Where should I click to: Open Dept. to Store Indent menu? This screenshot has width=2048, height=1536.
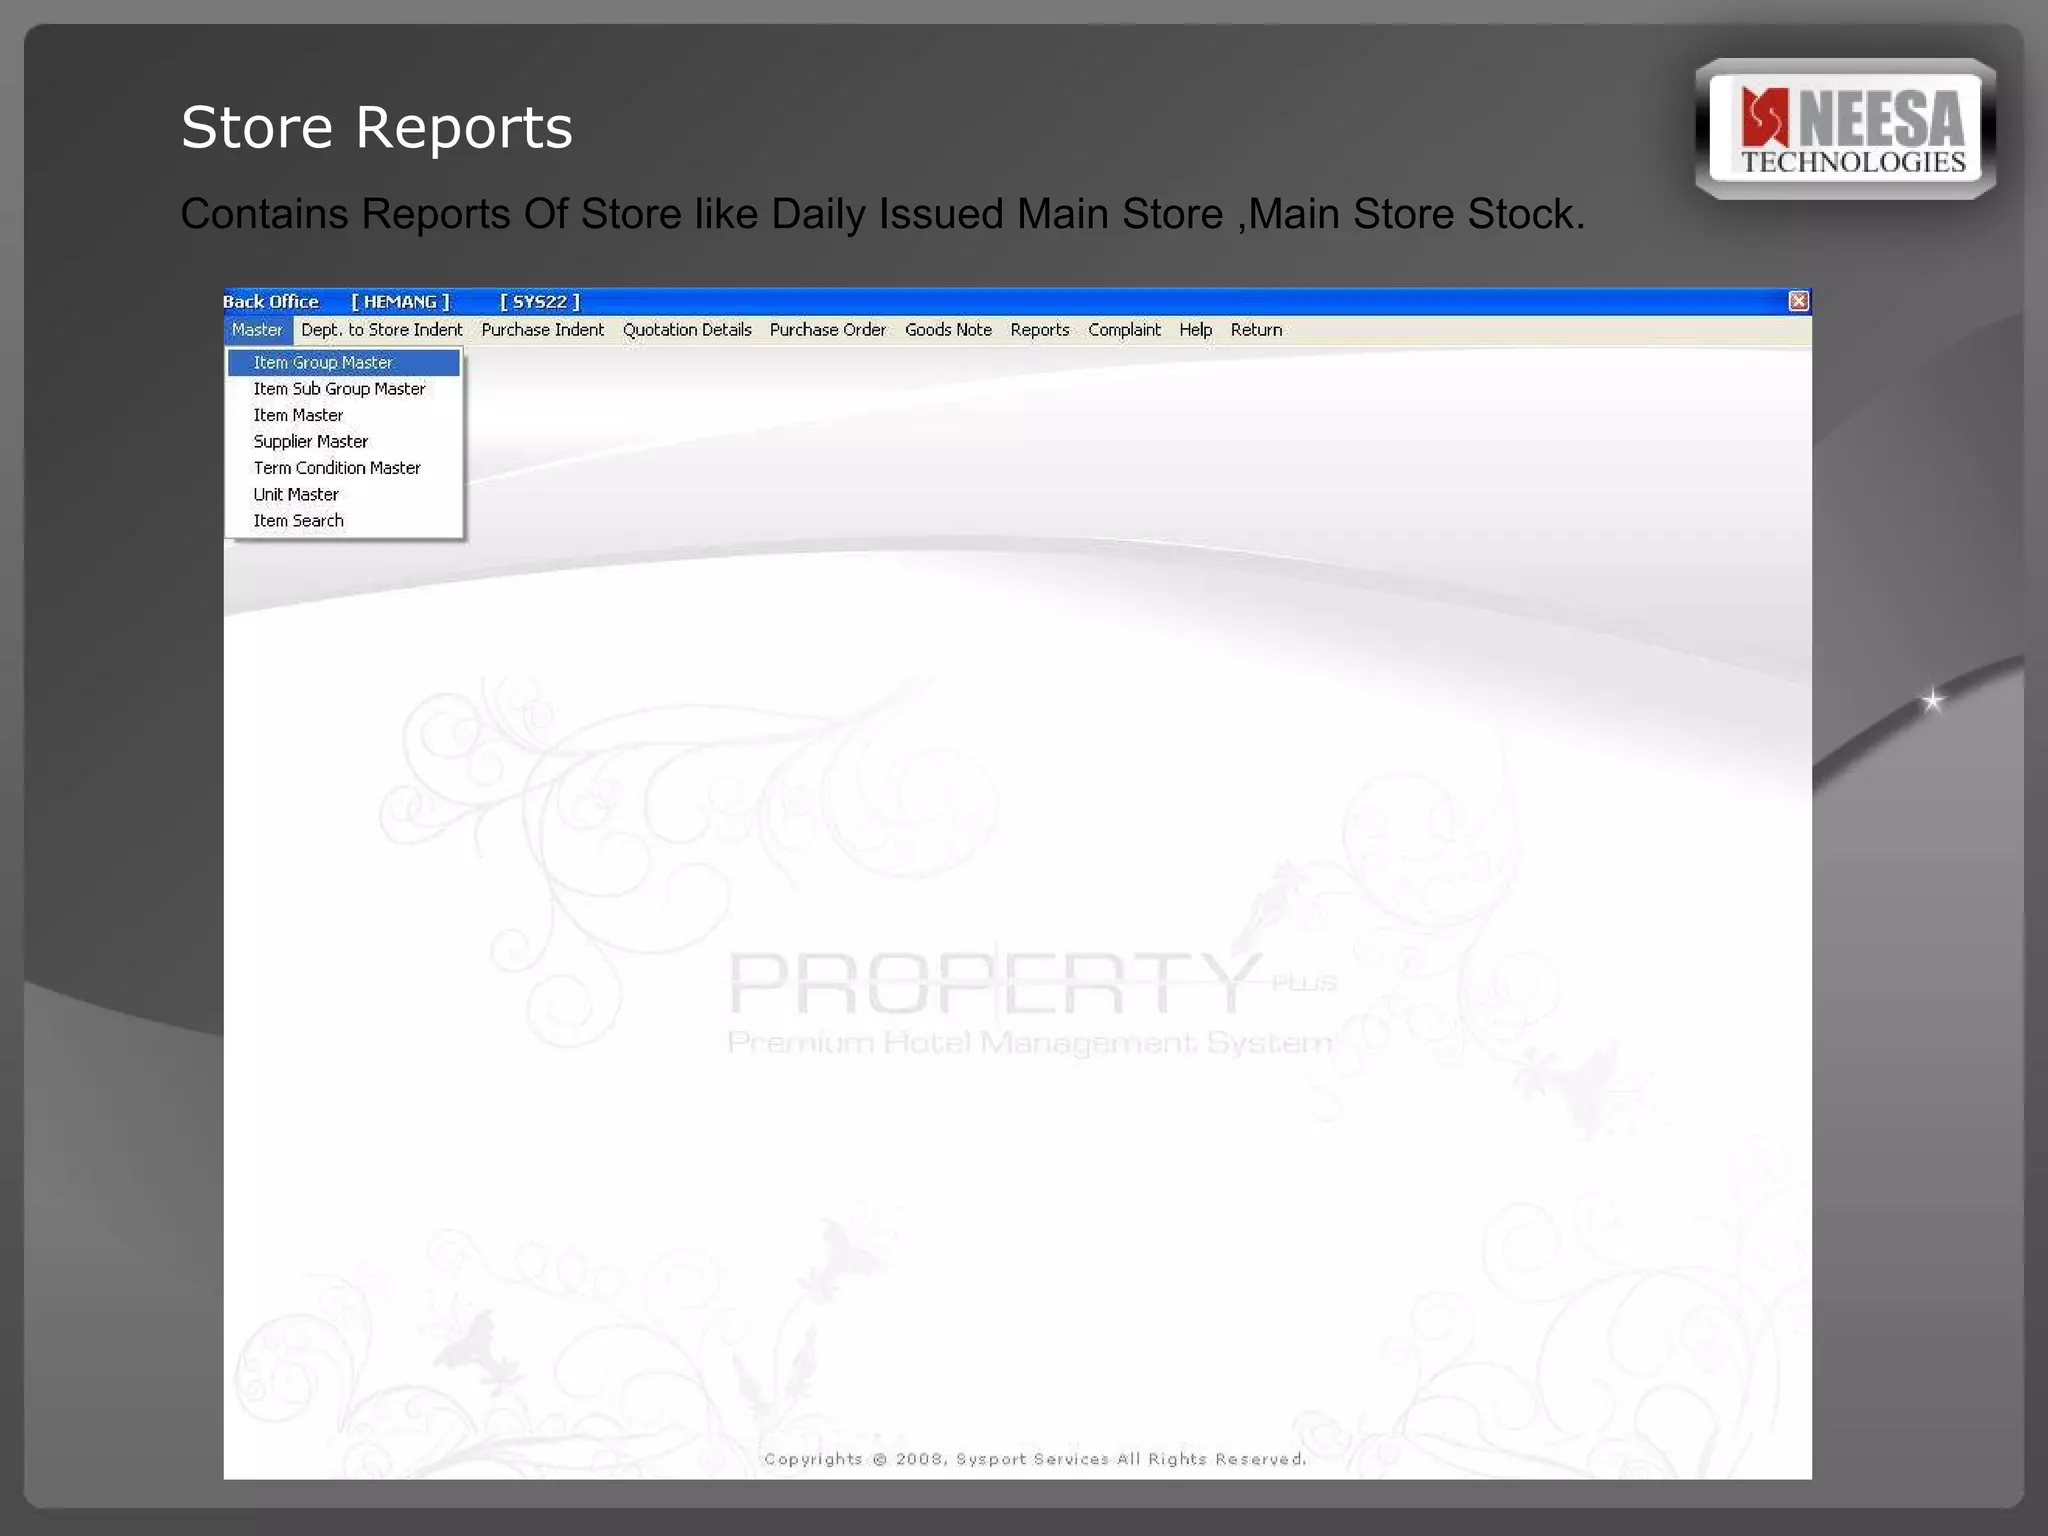pos(382,330)
